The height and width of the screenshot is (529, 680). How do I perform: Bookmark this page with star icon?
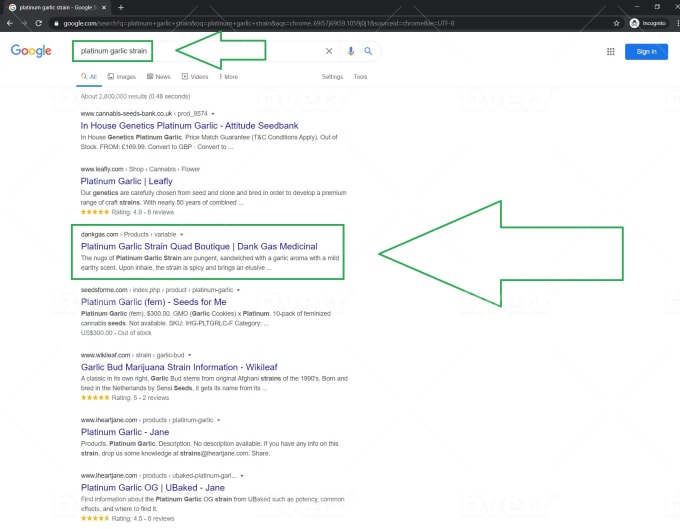[x=616, y=23]
